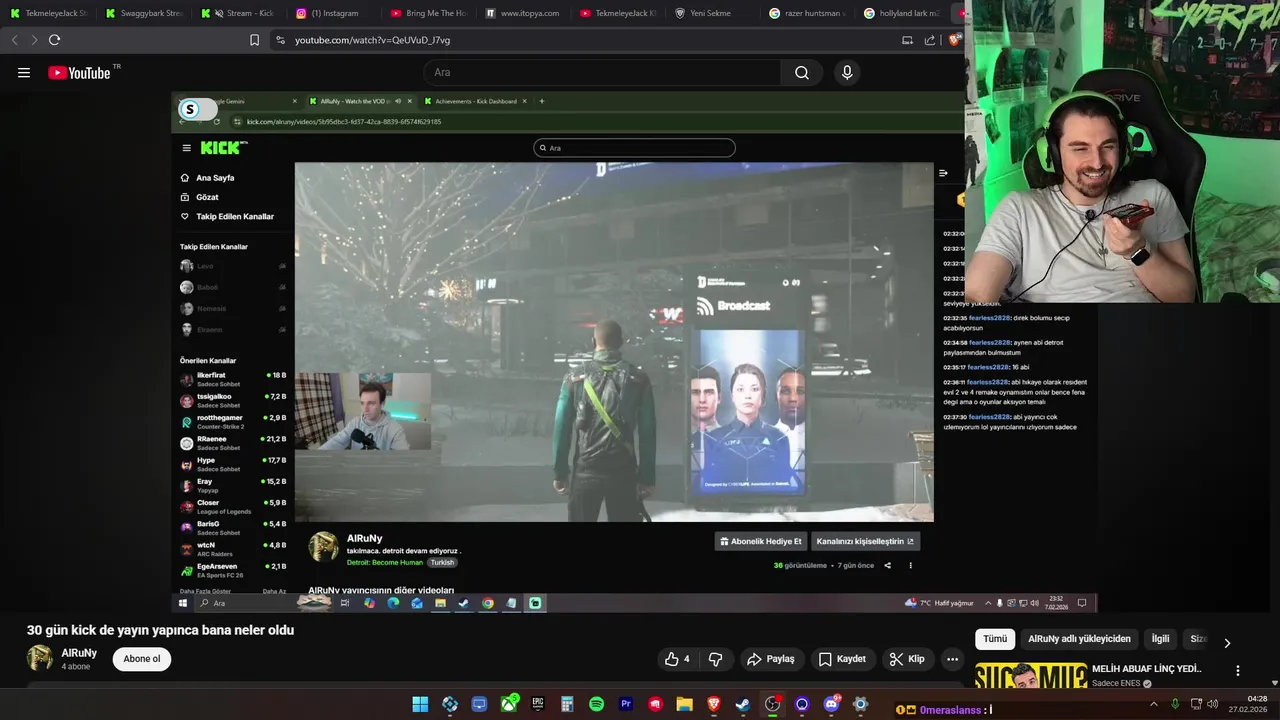
Task: Open Brave shields icon in address bar
Action: pyautogui.click(x=954, y=40)
